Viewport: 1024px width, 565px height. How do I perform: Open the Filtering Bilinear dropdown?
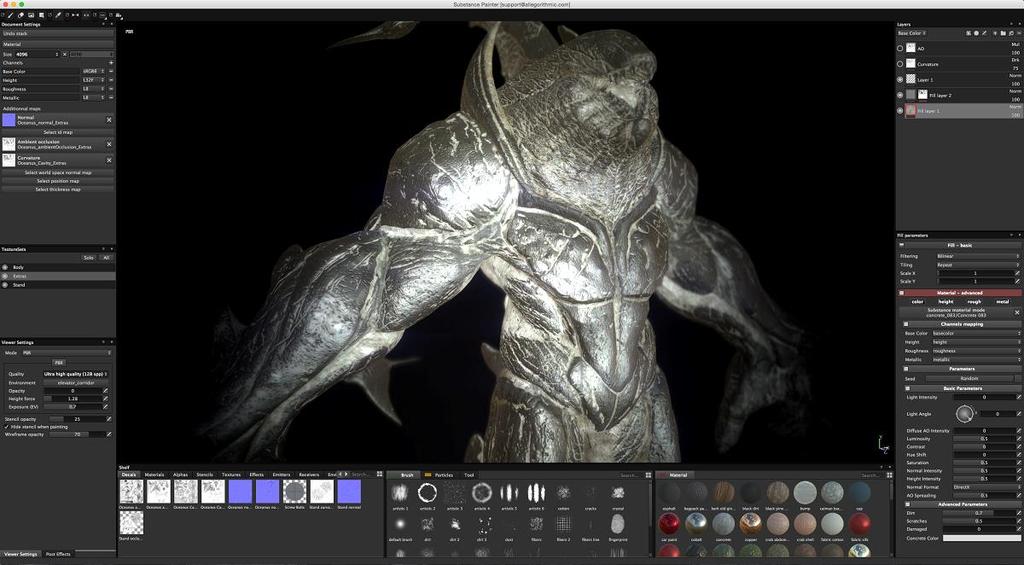978,256
